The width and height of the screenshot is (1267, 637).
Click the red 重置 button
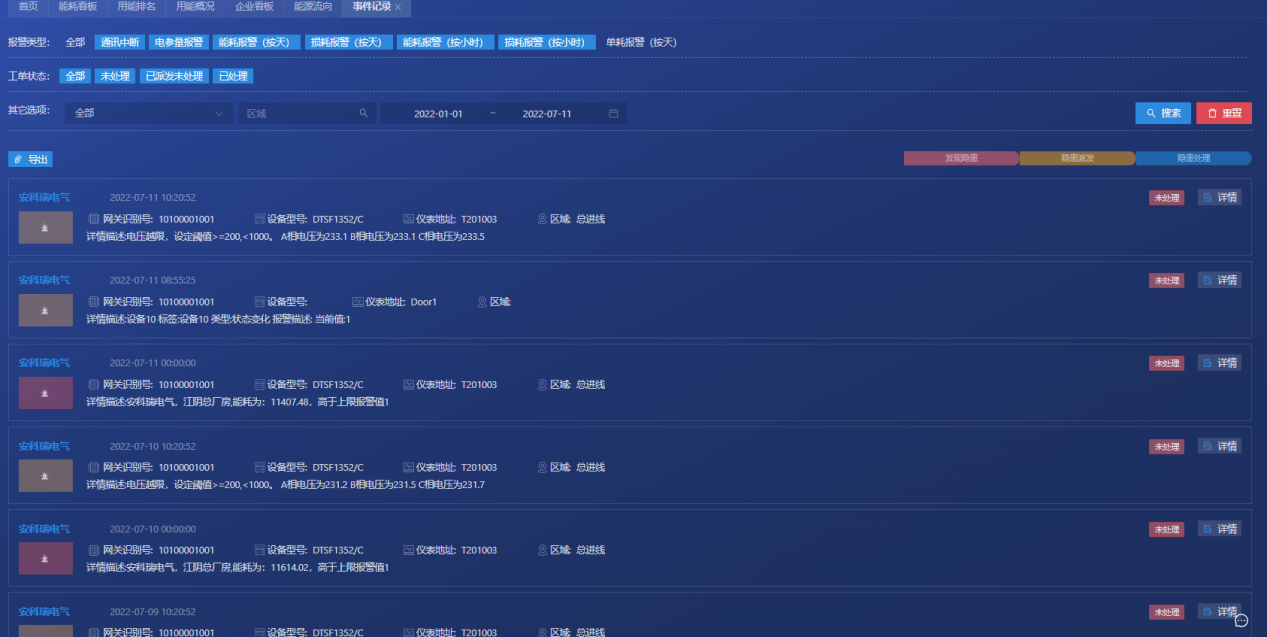coord(1223,114)
